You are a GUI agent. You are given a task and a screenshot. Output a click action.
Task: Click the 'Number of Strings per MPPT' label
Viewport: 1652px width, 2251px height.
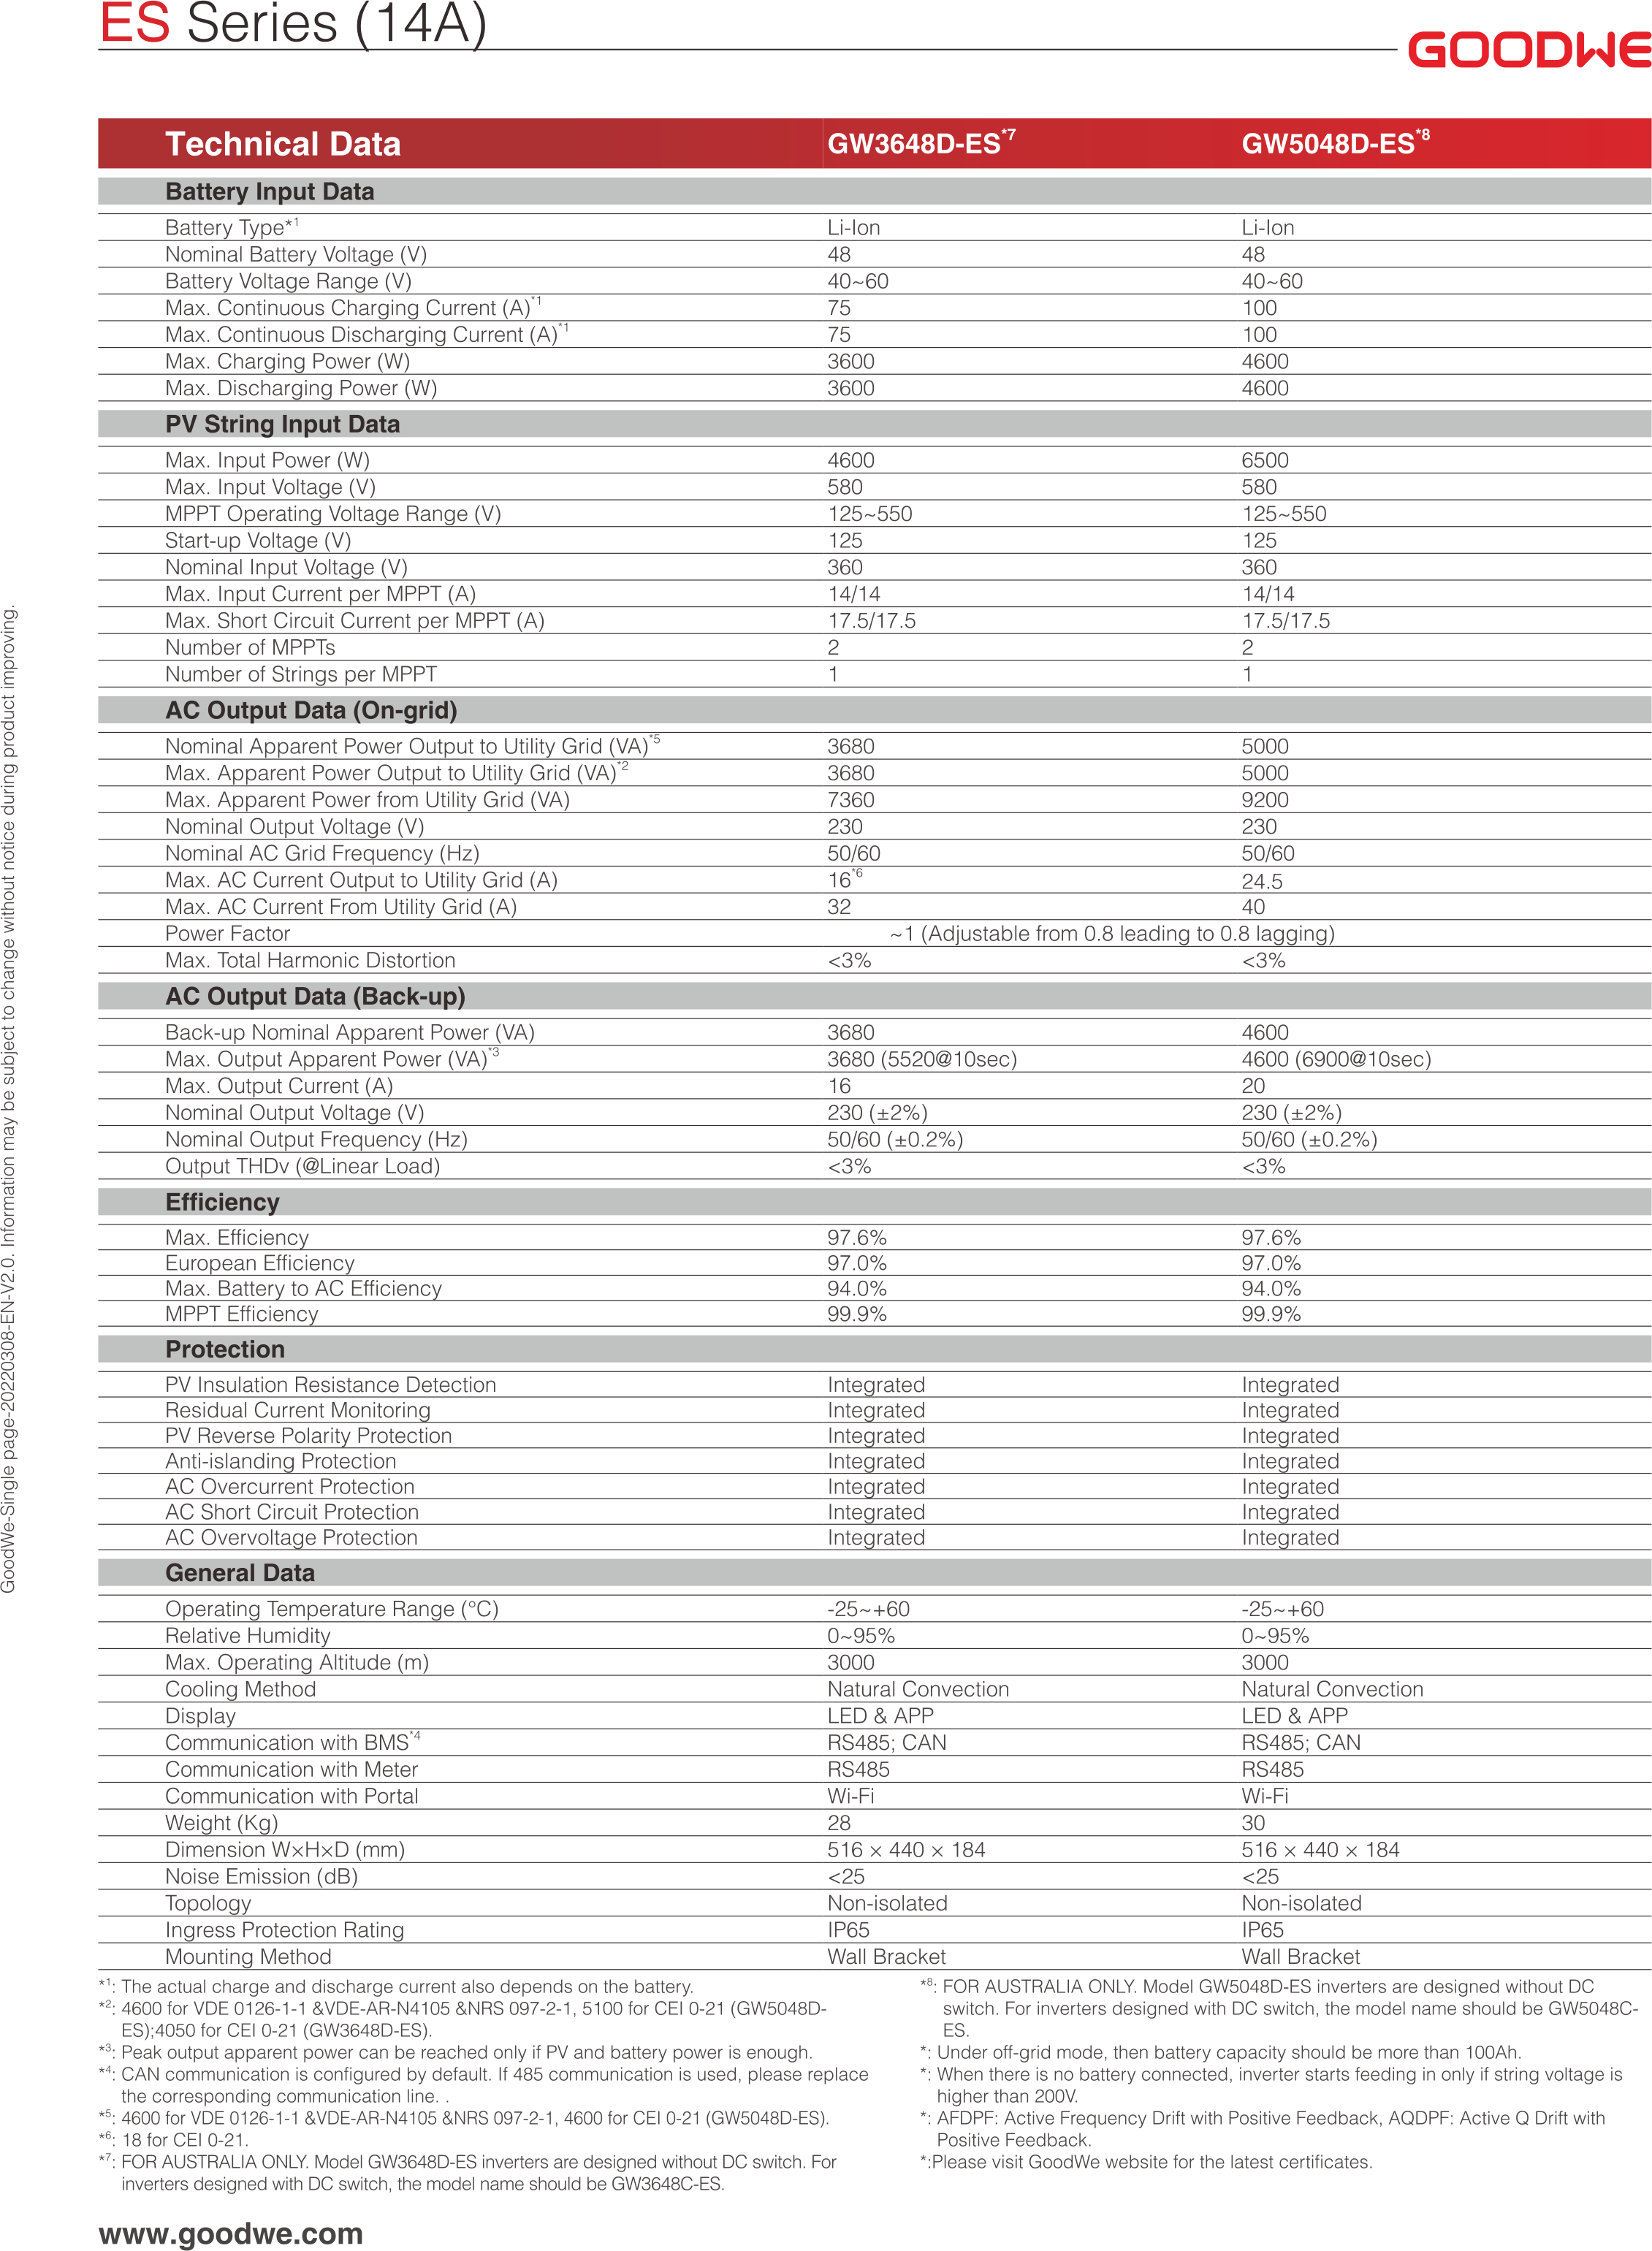point(301,674)
